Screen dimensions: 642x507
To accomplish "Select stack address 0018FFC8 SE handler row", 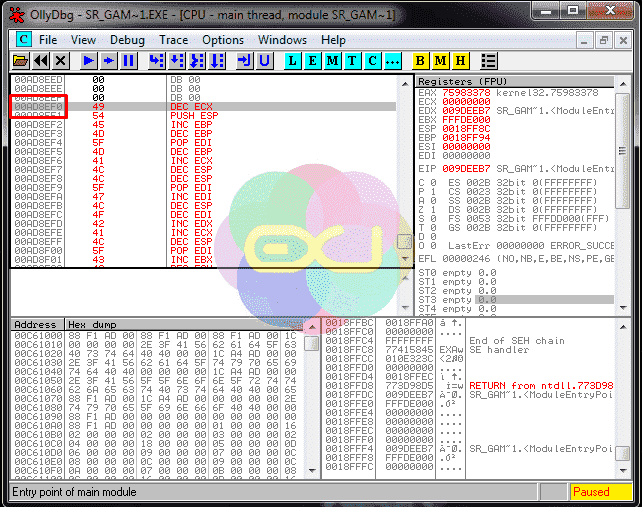I will 469,350.
